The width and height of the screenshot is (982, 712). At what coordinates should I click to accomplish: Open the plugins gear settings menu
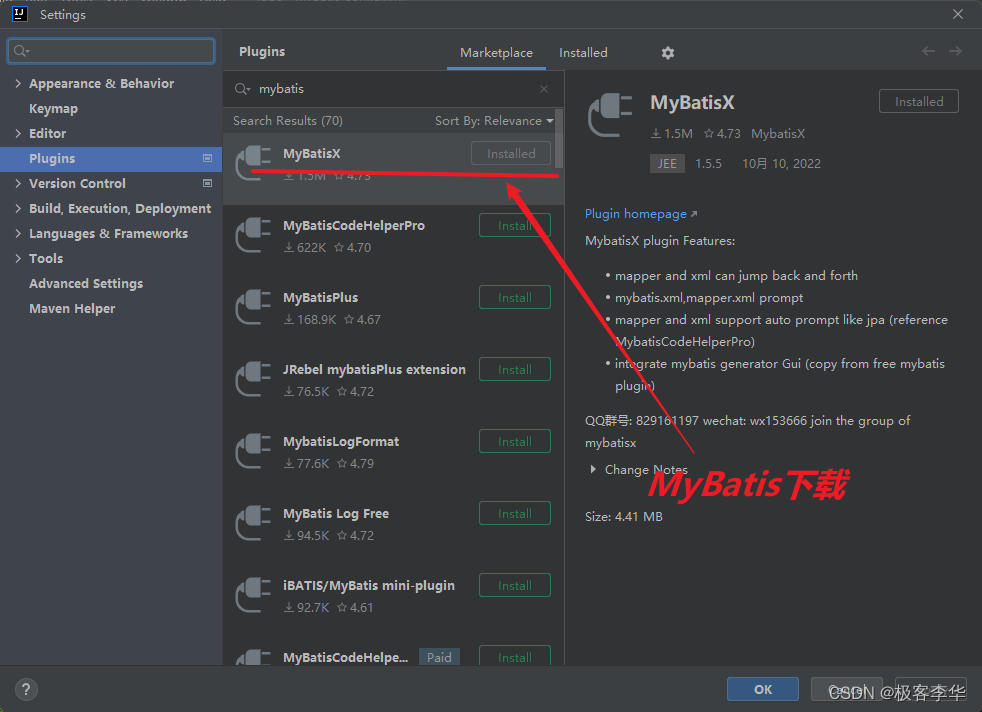coord(668,53)
